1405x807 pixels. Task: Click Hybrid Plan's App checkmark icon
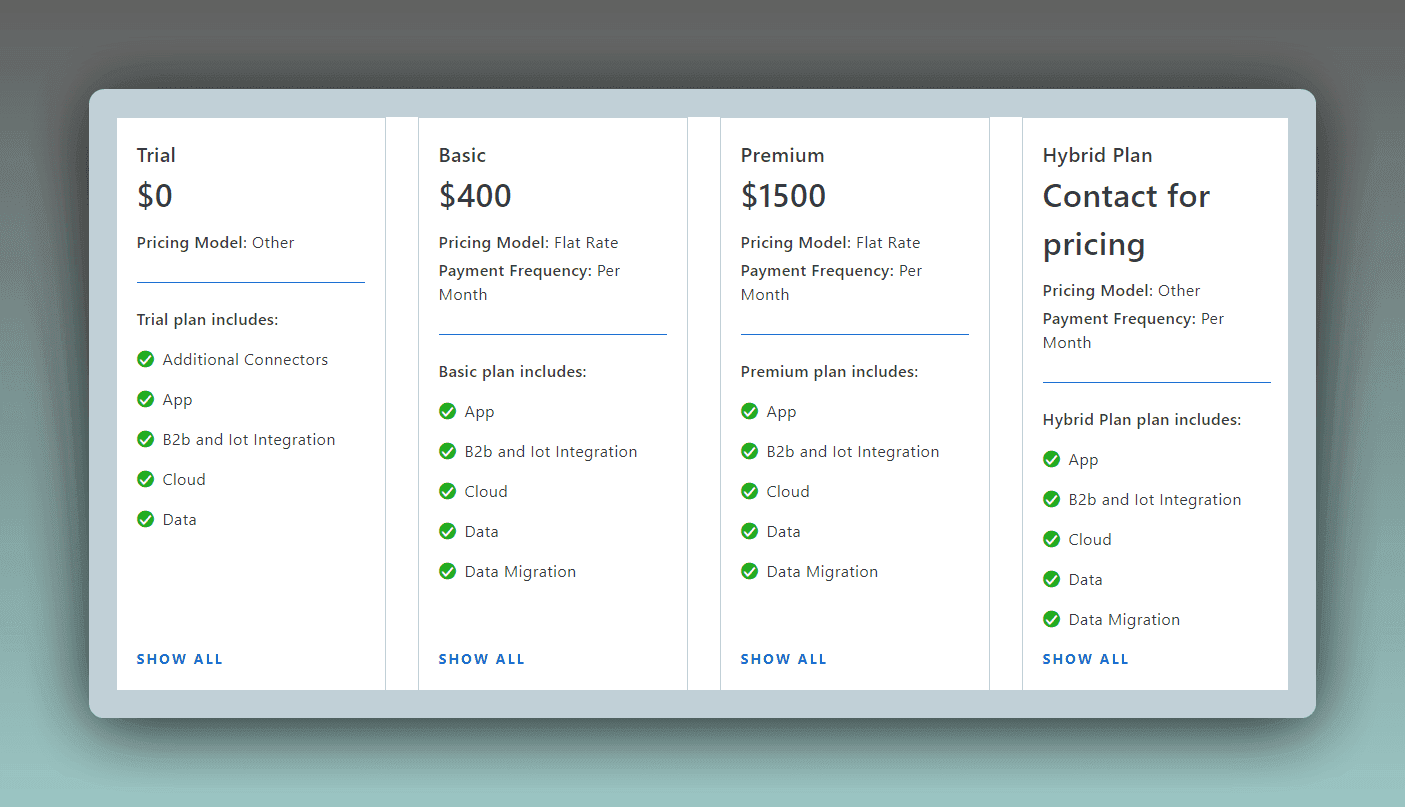point(1052,459)
